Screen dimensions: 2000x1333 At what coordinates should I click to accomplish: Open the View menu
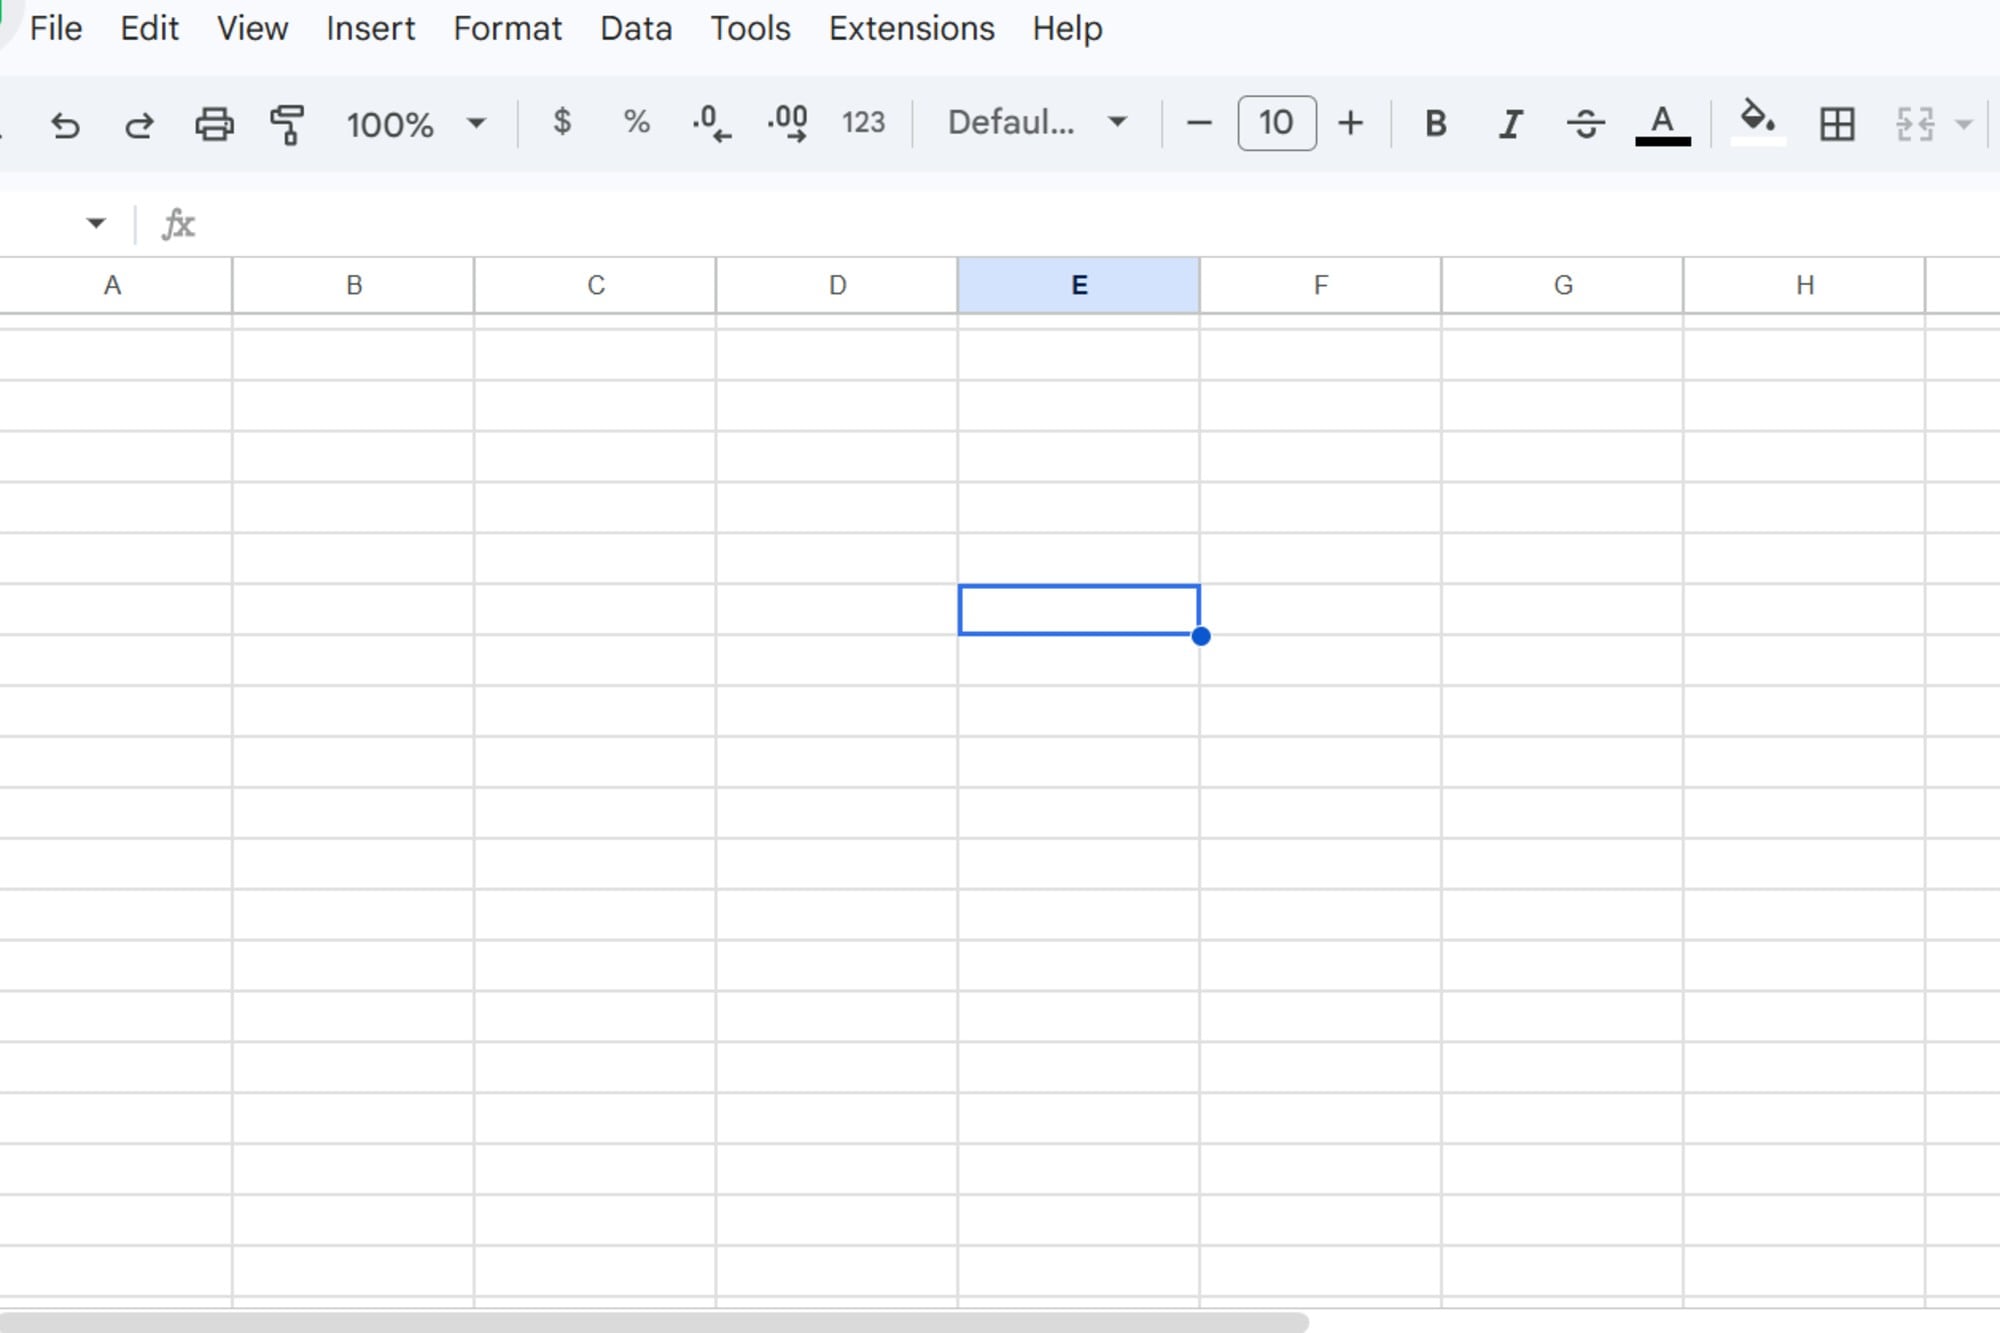(253, 28)
